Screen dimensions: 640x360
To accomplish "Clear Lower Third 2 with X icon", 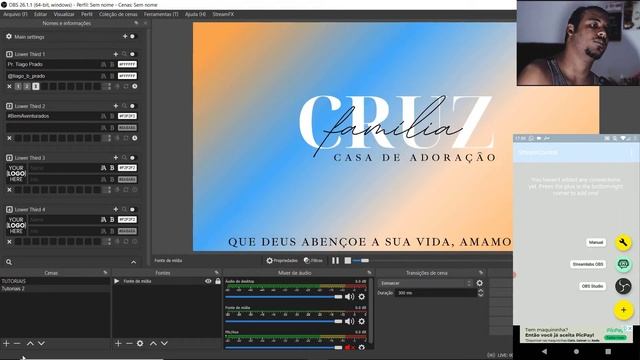I will [x=9, y=138].
